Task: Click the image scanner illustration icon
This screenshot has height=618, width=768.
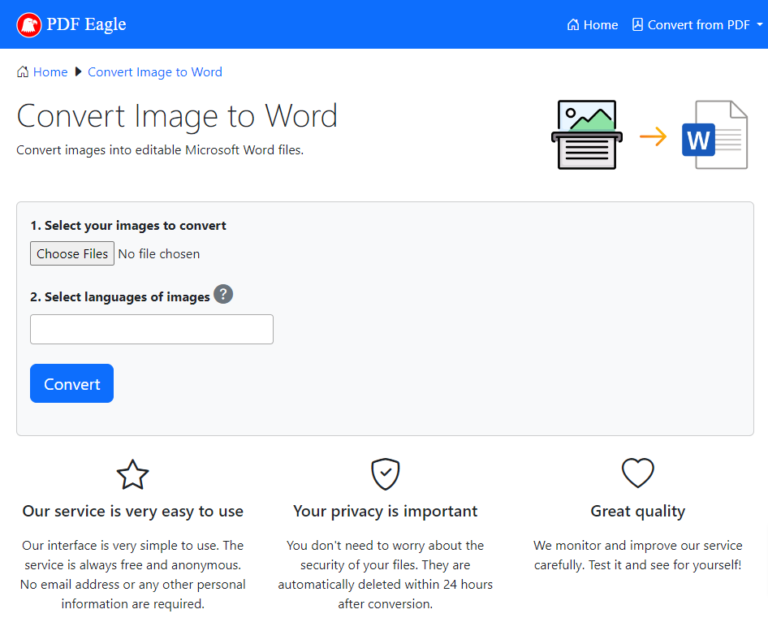Action: (x=587, y=135)
